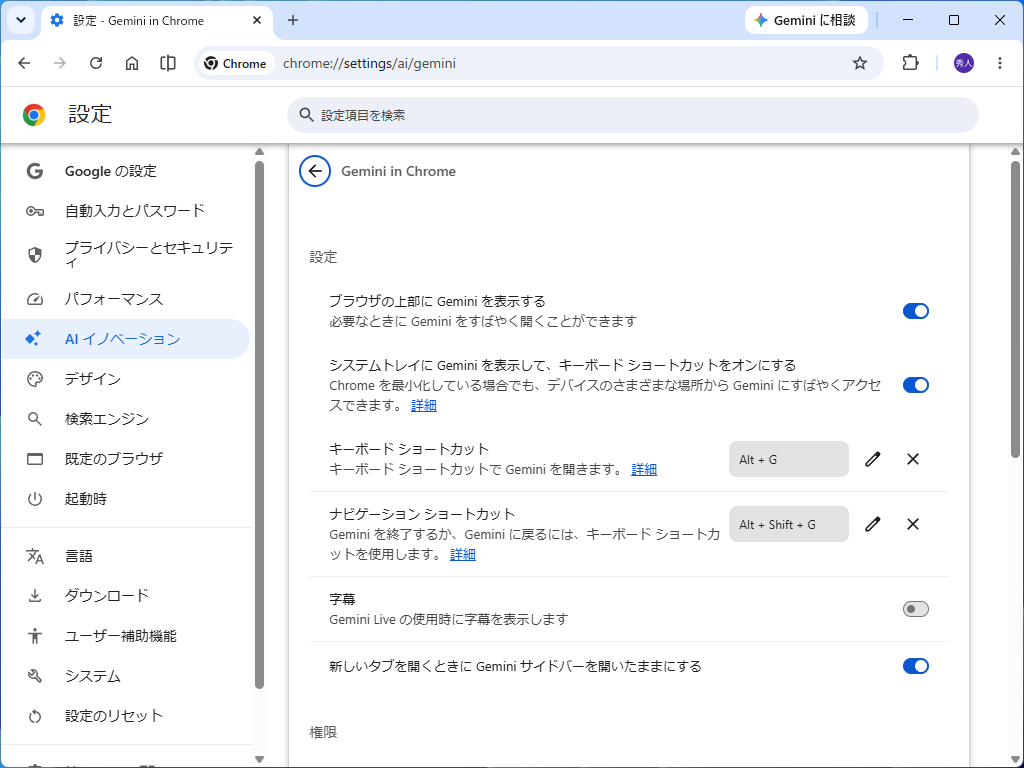1024x768 pixels.
Task: Click the translate icon for 言語
Action: (x=35, y=556)
